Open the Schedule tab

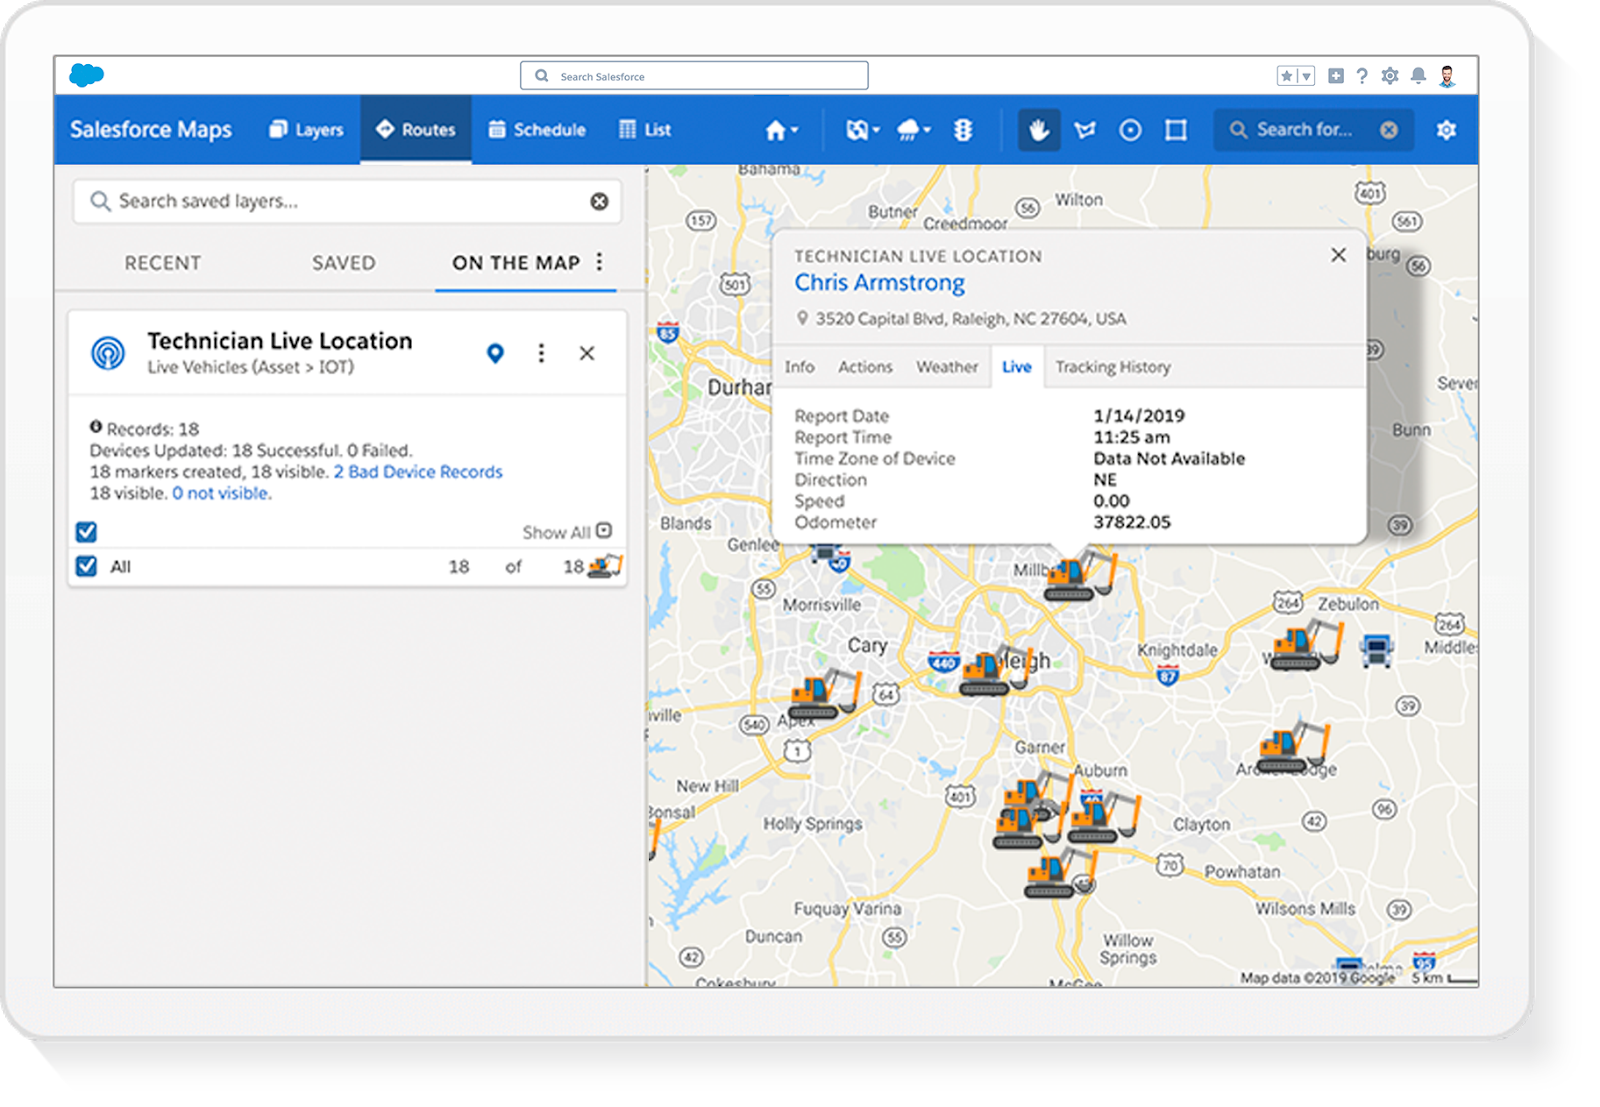click(537, 130)
